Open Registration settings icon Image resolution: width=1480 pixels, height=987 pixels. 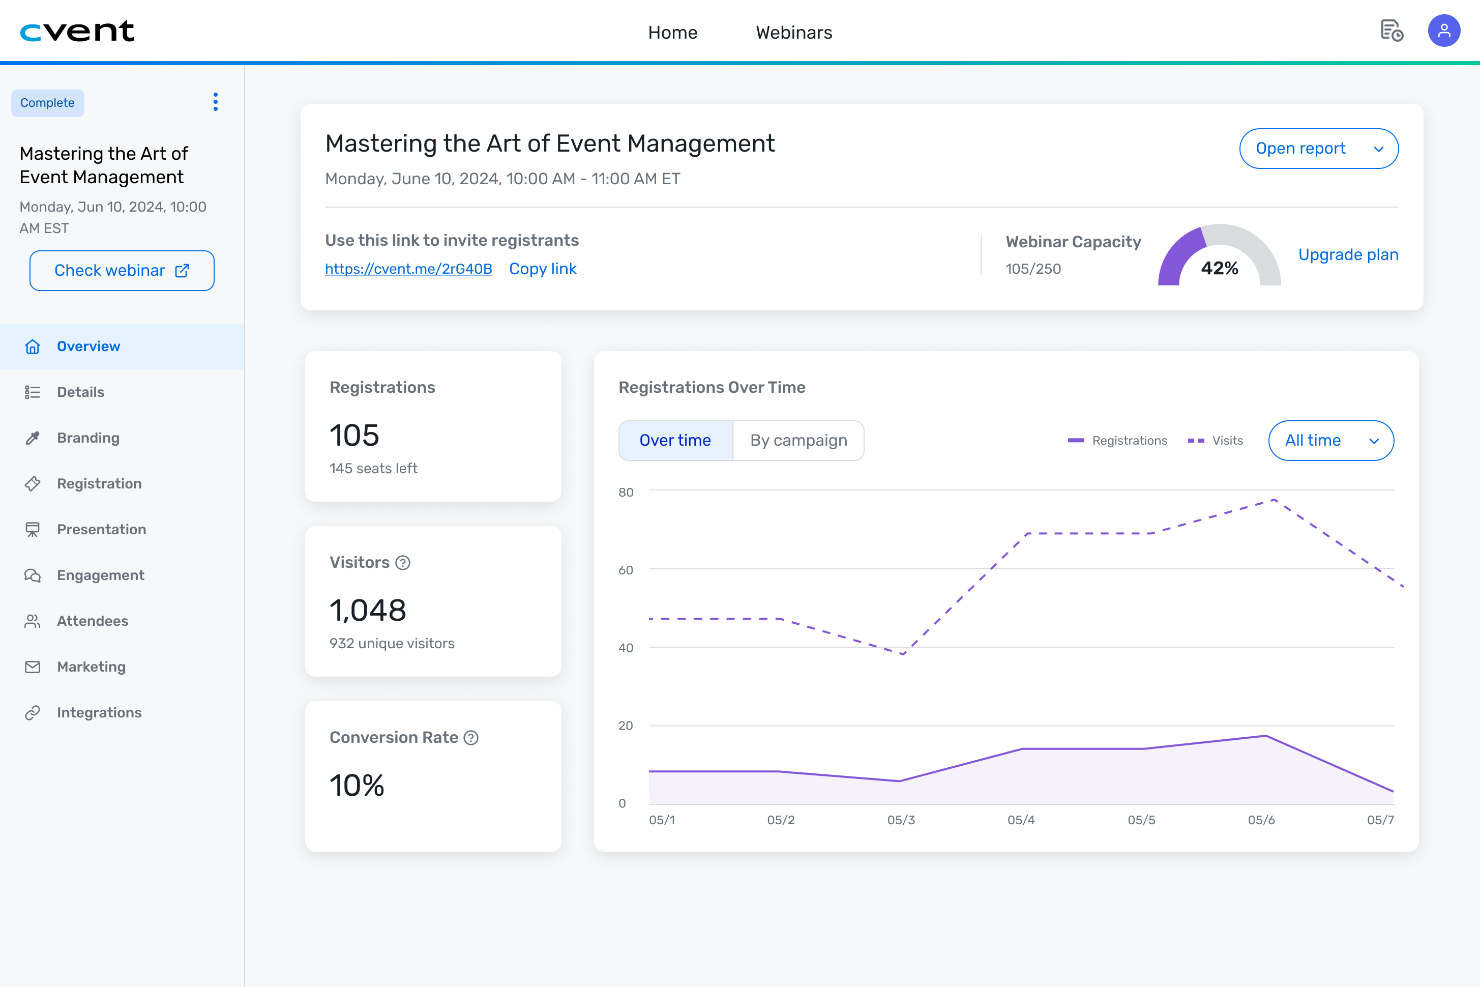(33, 483)
